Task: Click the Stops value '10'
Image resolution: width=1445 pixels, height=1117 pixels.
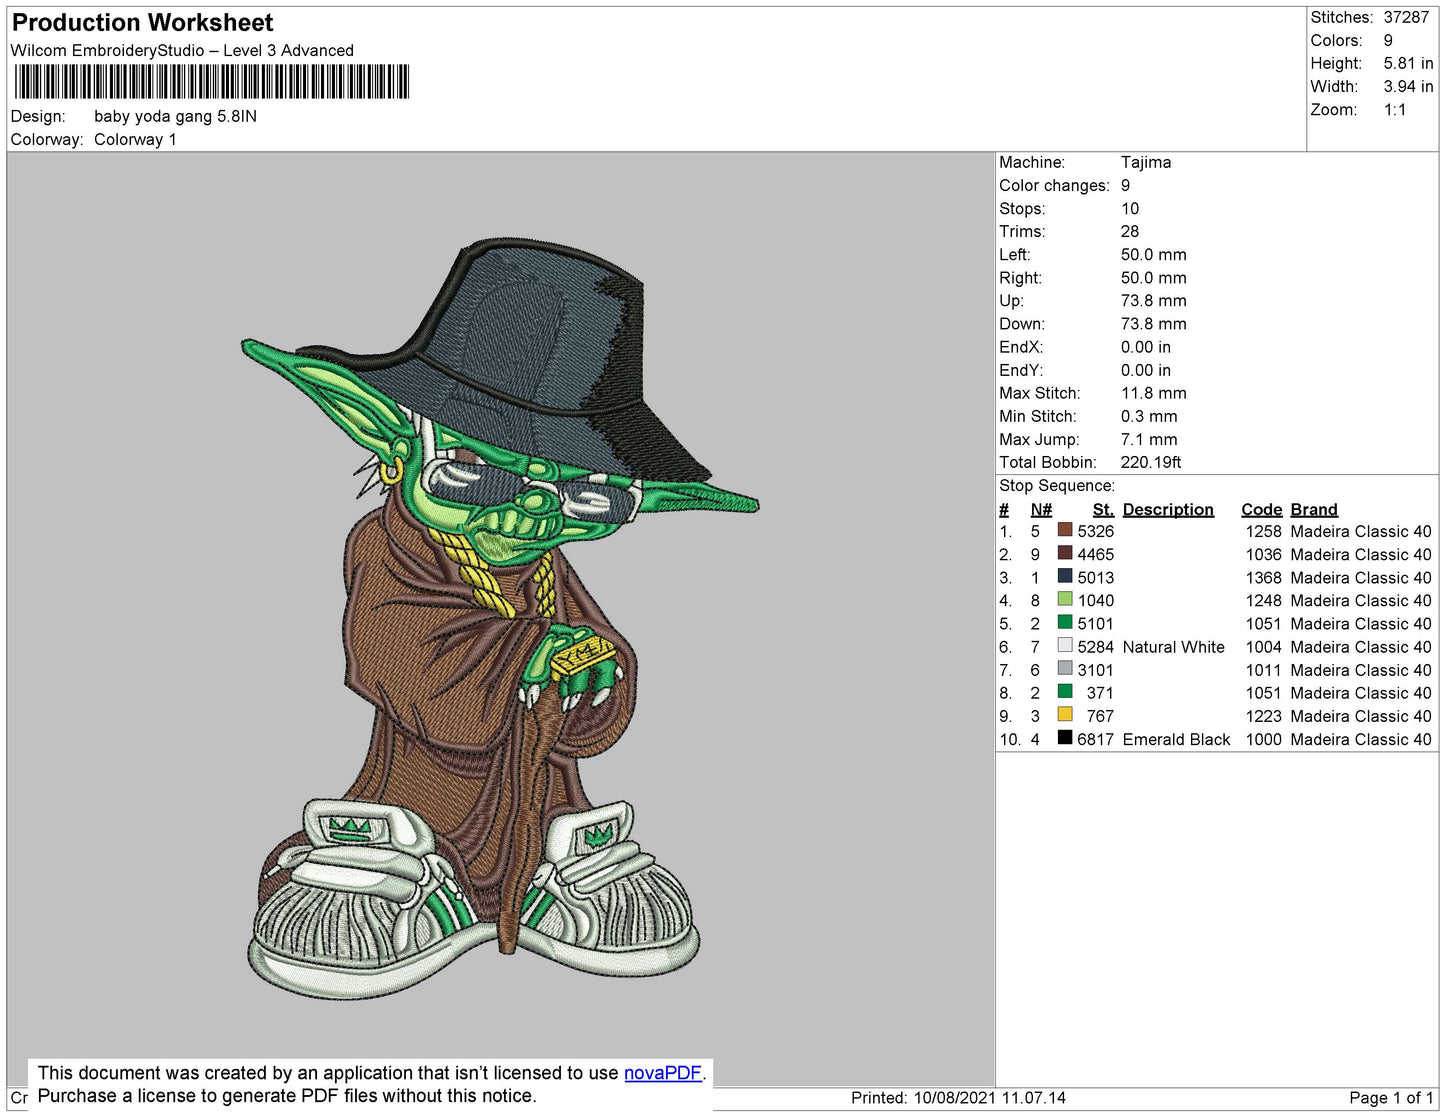Action: [x=1130, y=208]
